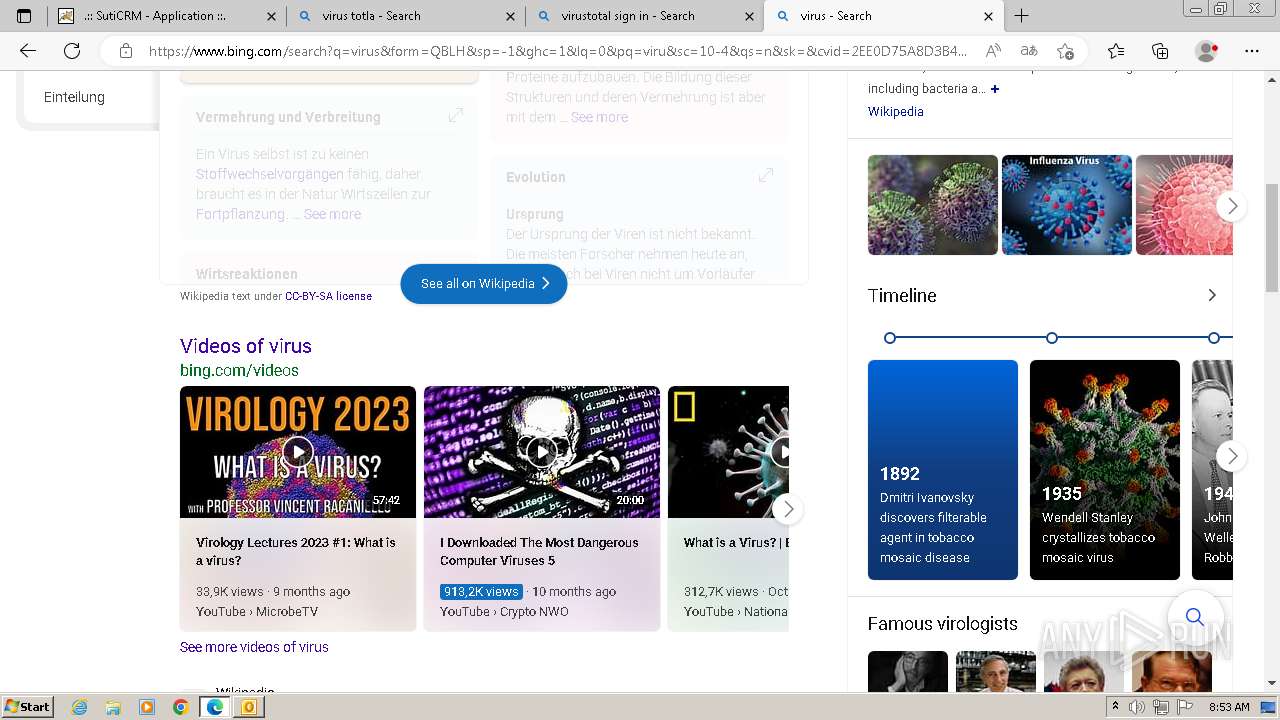Launch Internet Explorer from taskbar
This screenshot has width=1280, height=720.
tap(79, 707)
